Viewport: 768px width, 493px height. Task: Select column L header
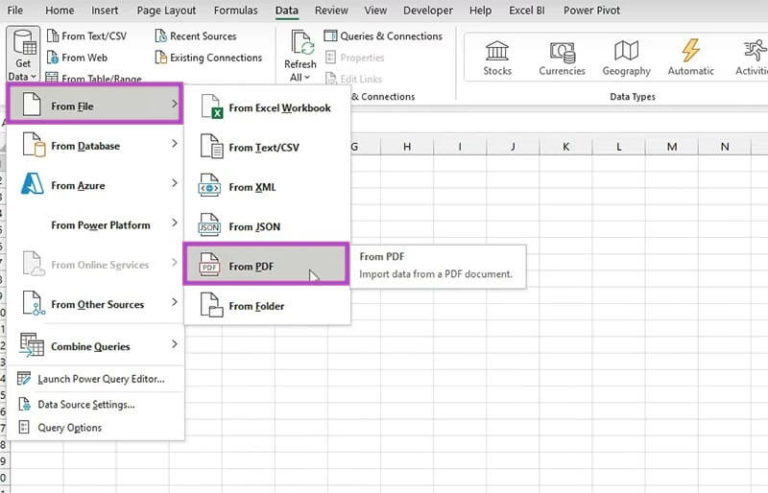[619, 146]
